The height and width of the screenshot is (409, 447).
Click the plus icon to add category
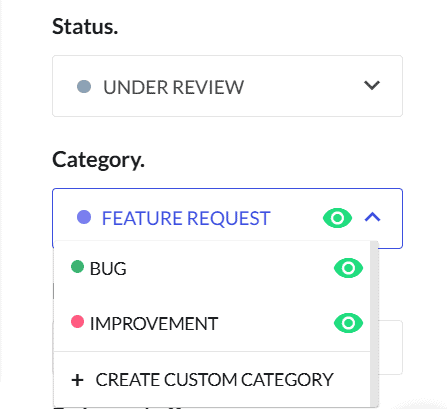pyautogui.click(x=77, y=380)
